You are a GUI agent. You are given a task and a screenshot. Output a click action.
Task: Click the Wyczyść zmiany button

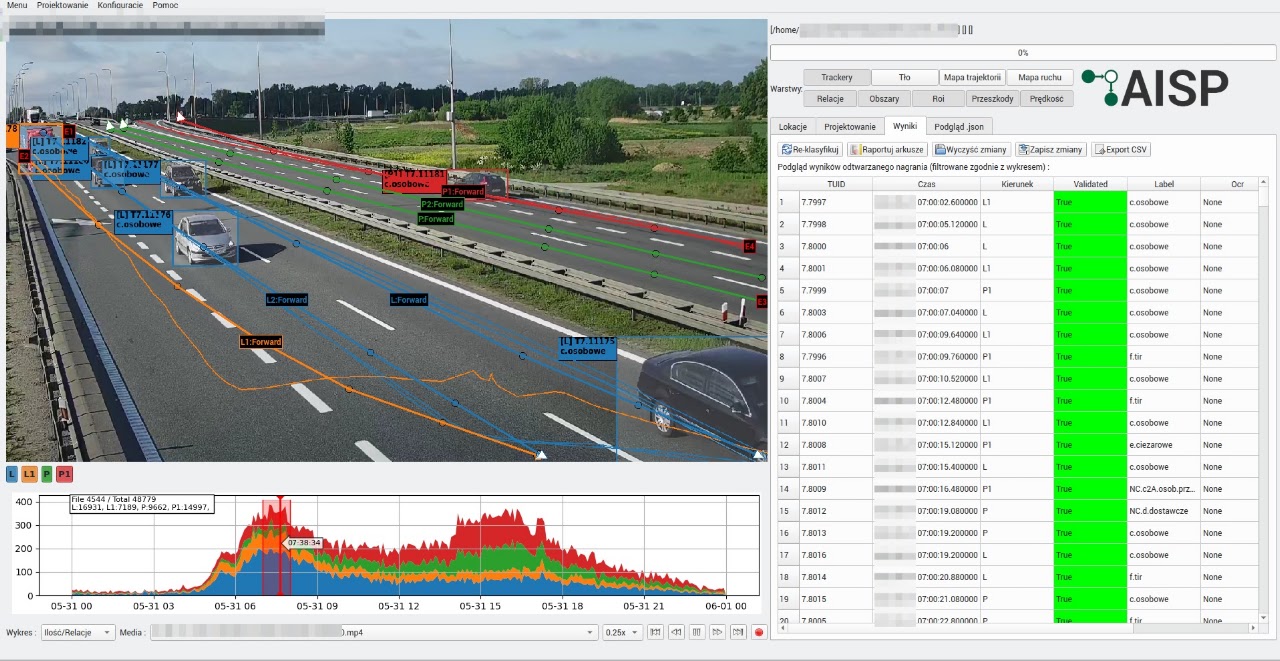pos(972,149)
